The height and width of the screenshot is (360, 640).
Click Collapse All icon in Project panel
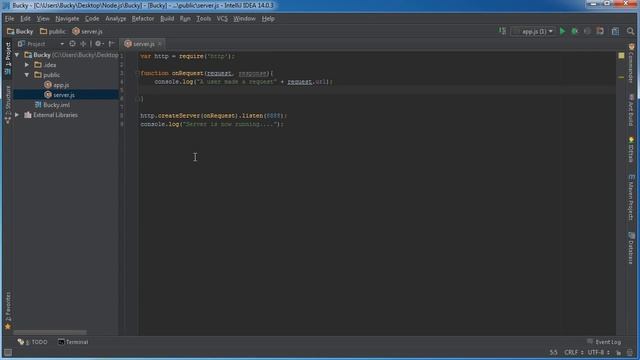pyautogui.click(x=83, y=44)
